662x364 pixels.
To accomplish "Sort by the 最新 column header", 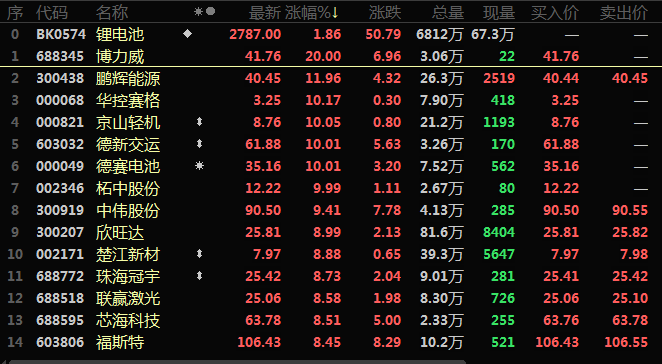I will [265, 13].
